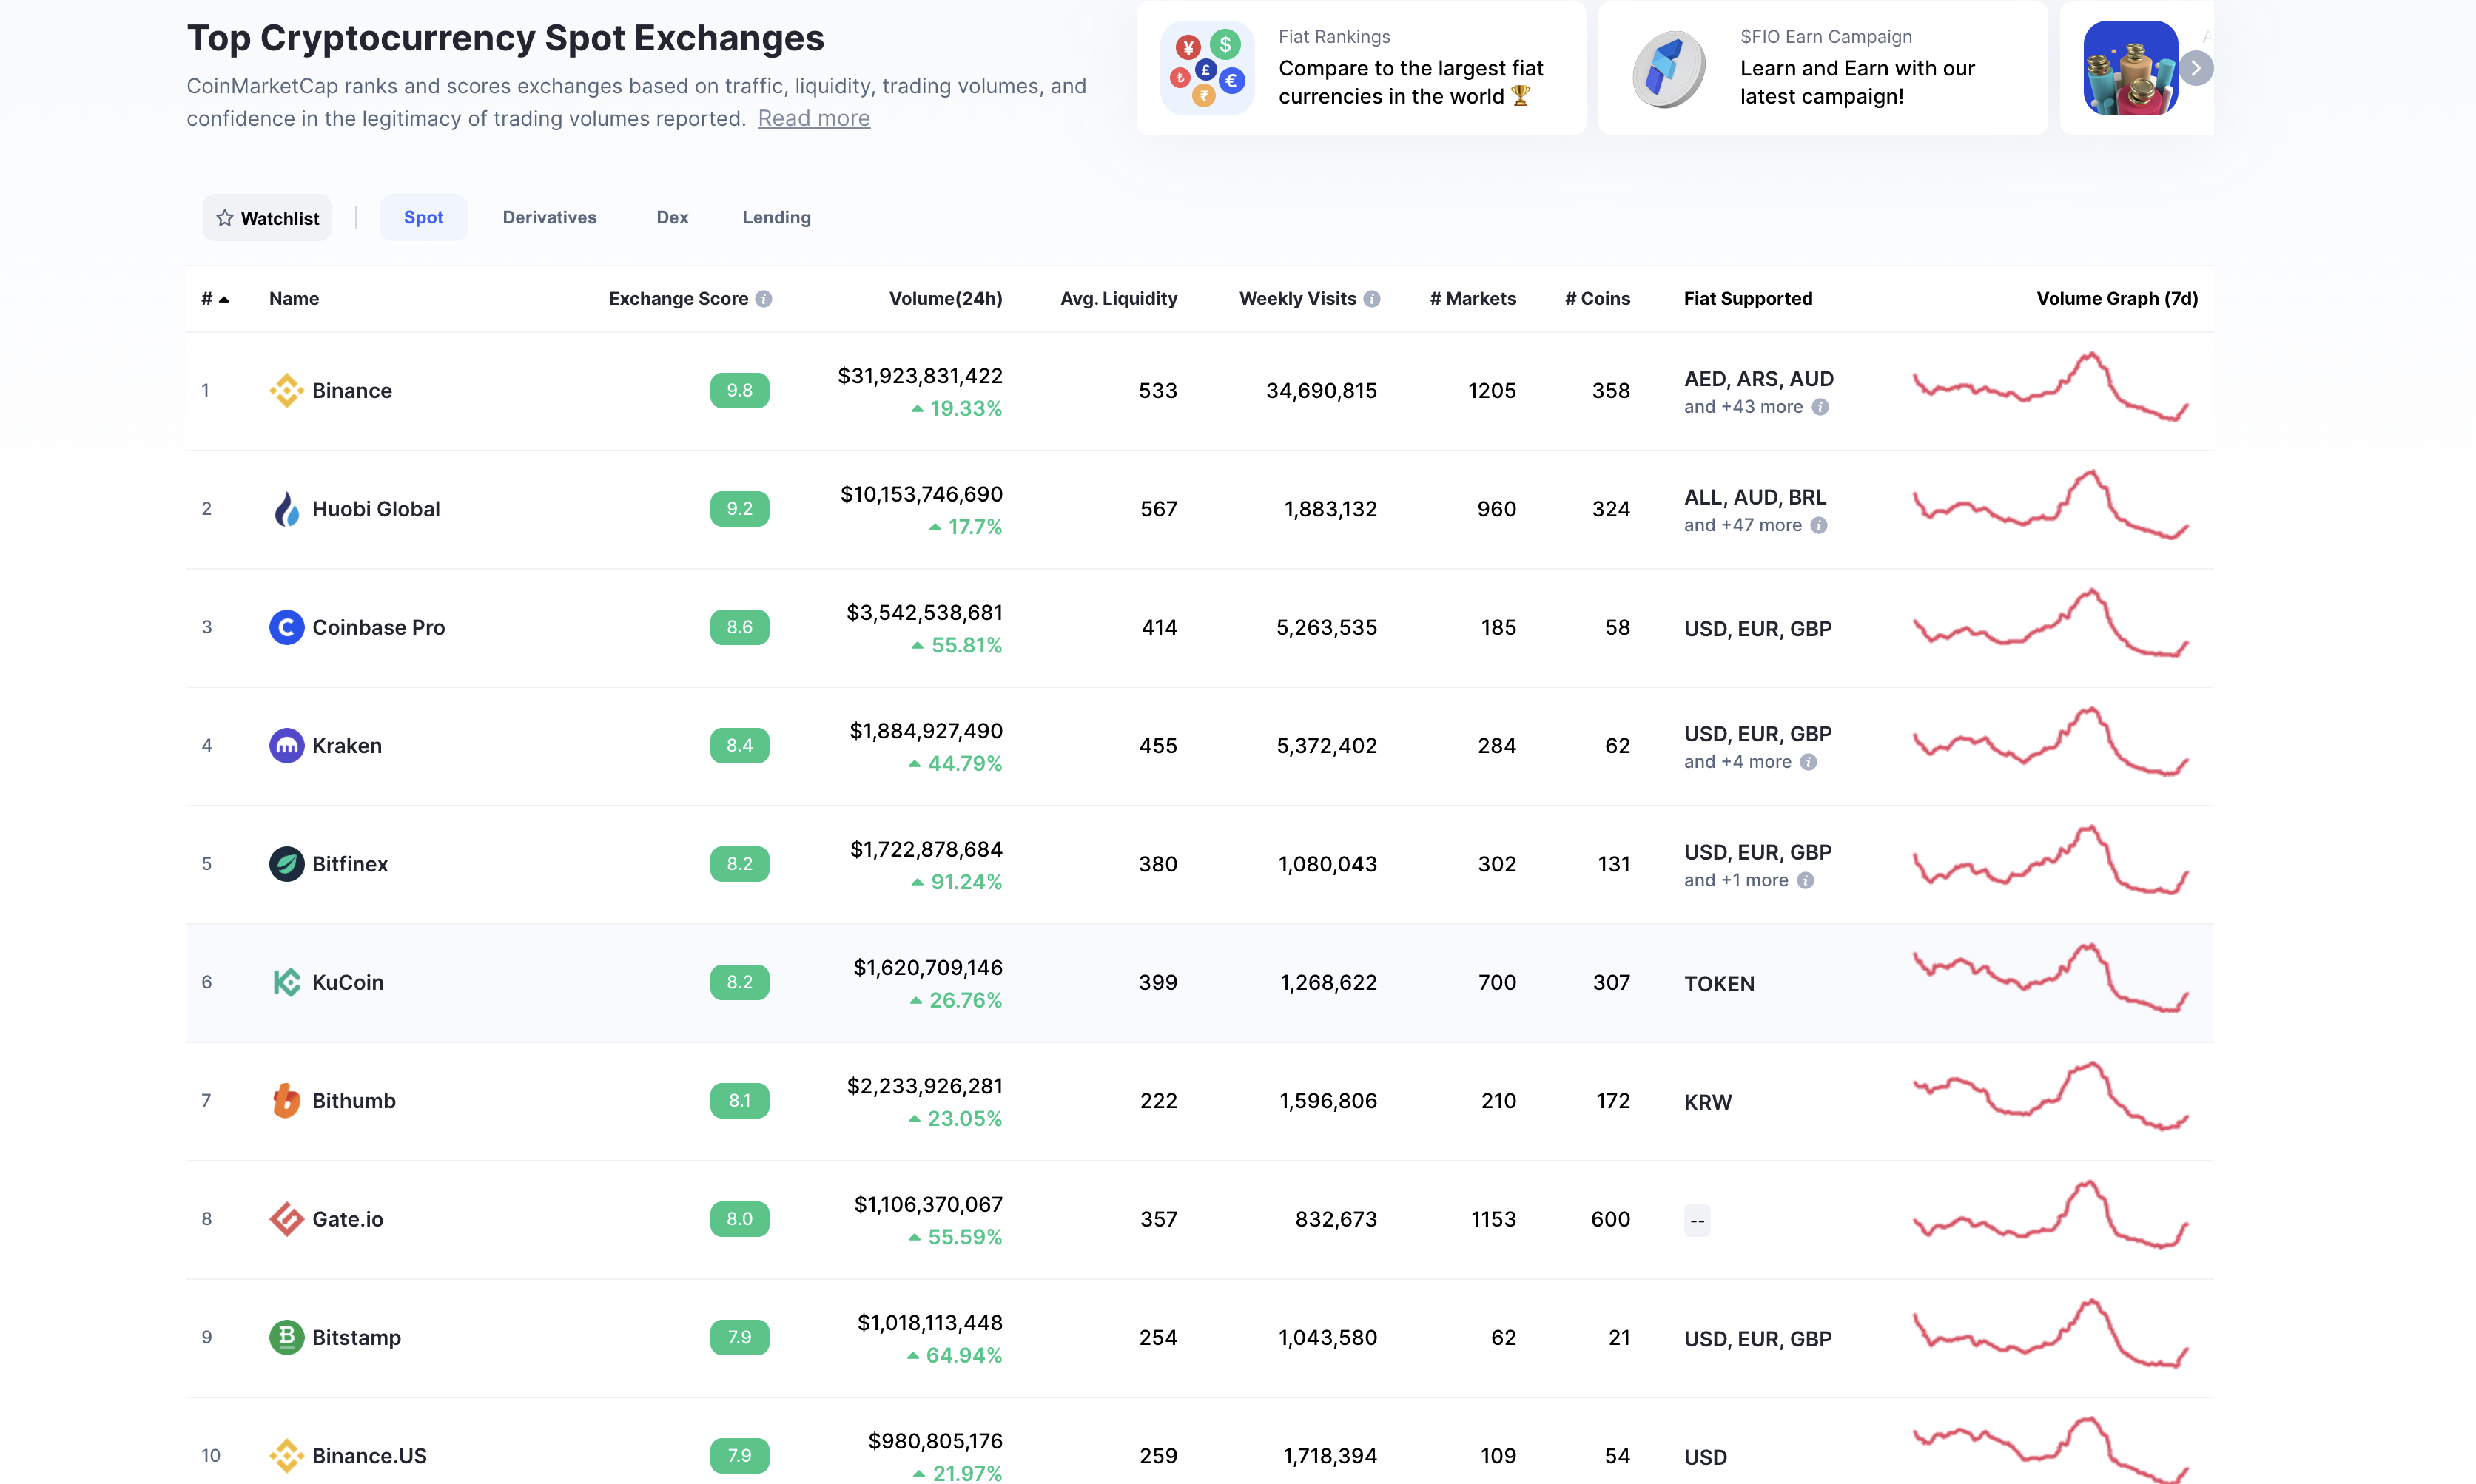Screen dimensions: 2476x1484
Task: Click the Coinbase Pro logo icon
Action: pyautogui.click(x=286, y=627)
